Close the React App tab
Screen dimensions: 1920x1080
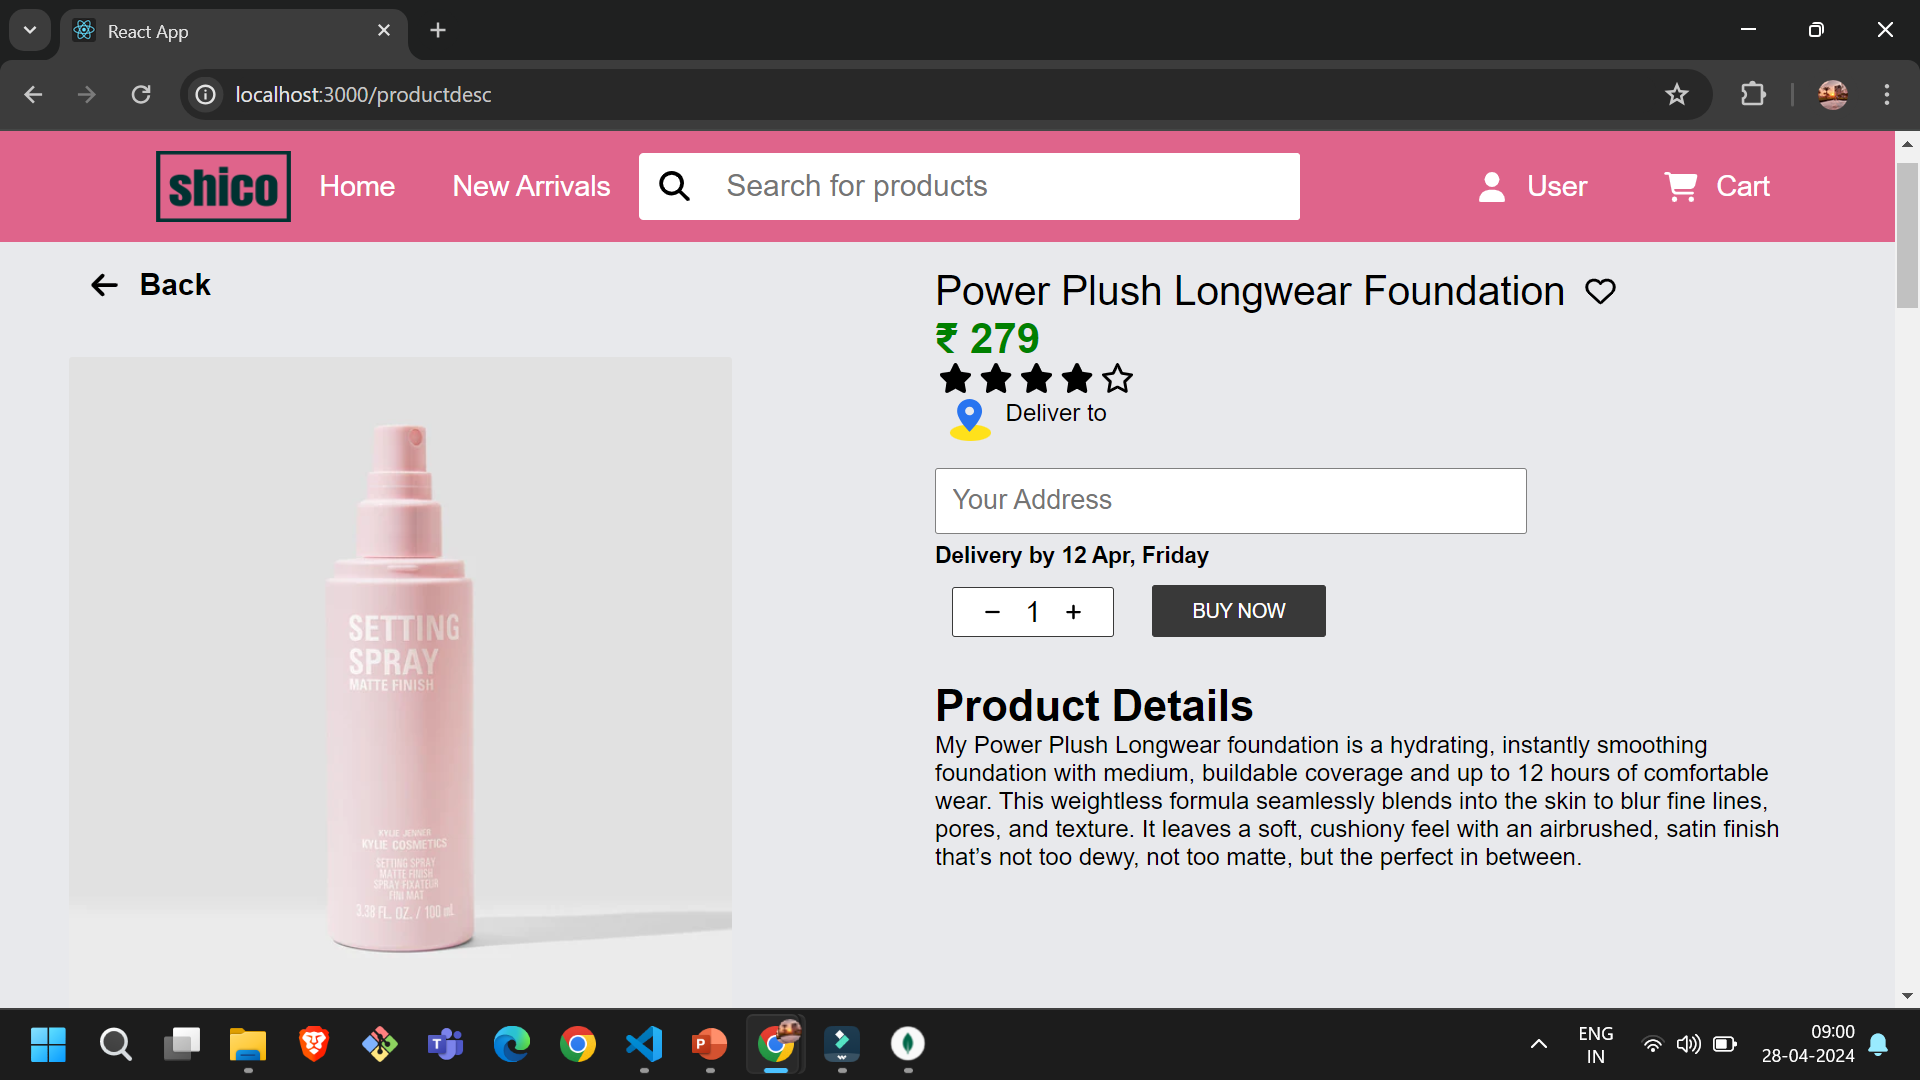click(384, 31)
